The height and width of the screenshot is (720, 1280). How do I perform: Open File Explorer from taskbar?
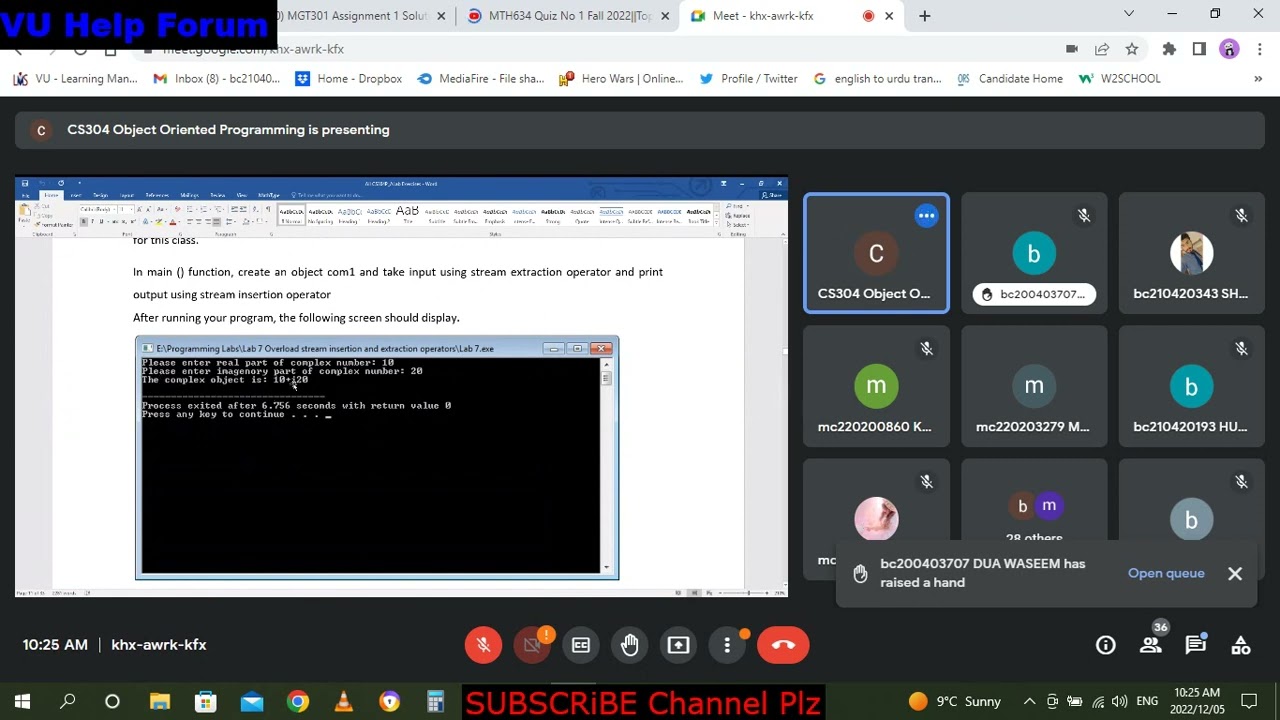coord(160,702)
